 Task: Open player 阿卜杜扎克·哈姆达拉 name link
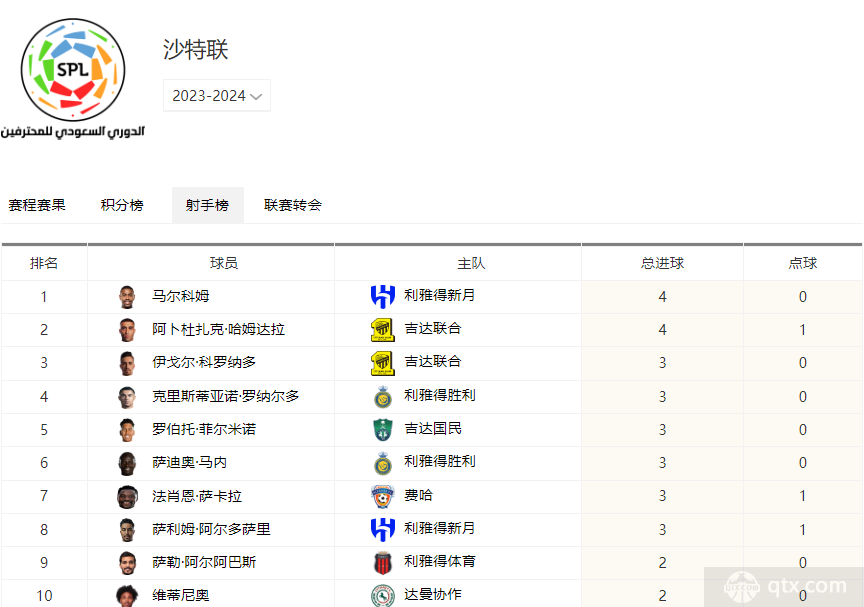point(218,329)
